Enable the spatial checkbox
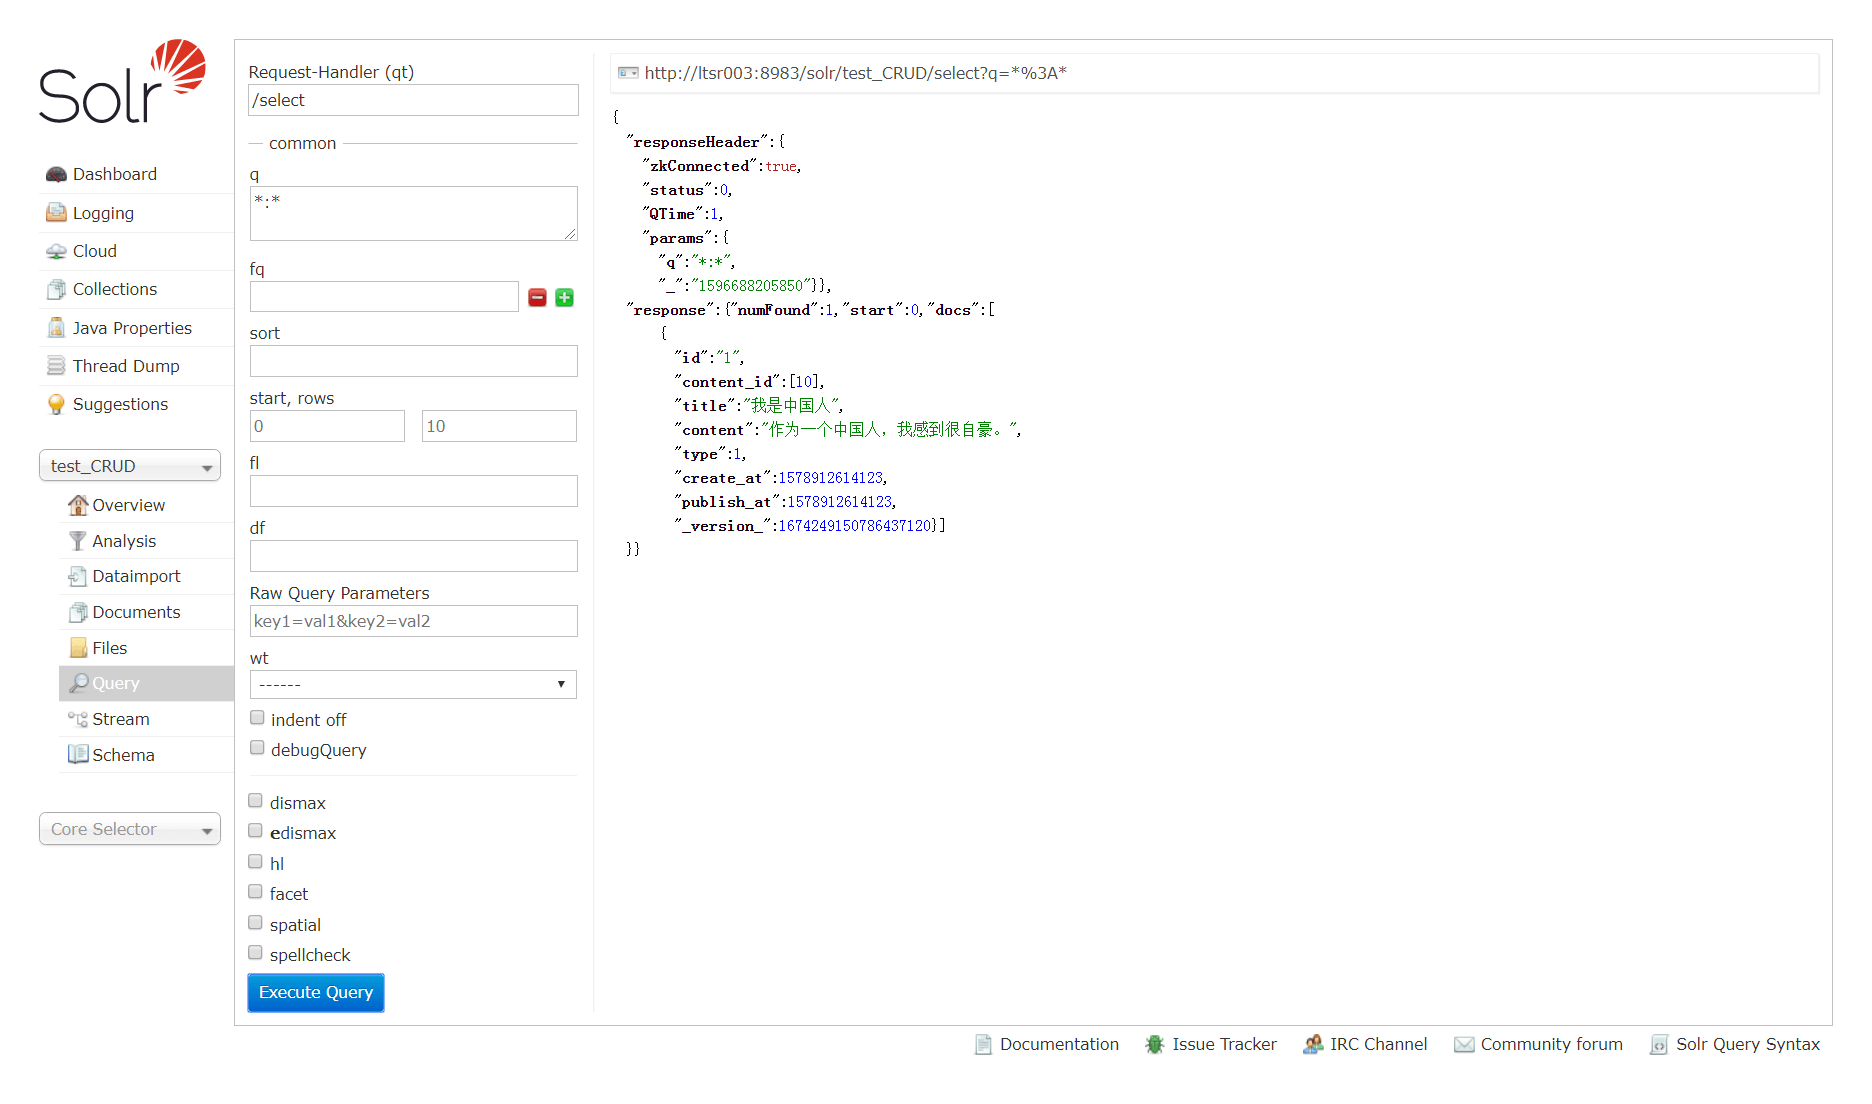 click(x=256, y=923)
